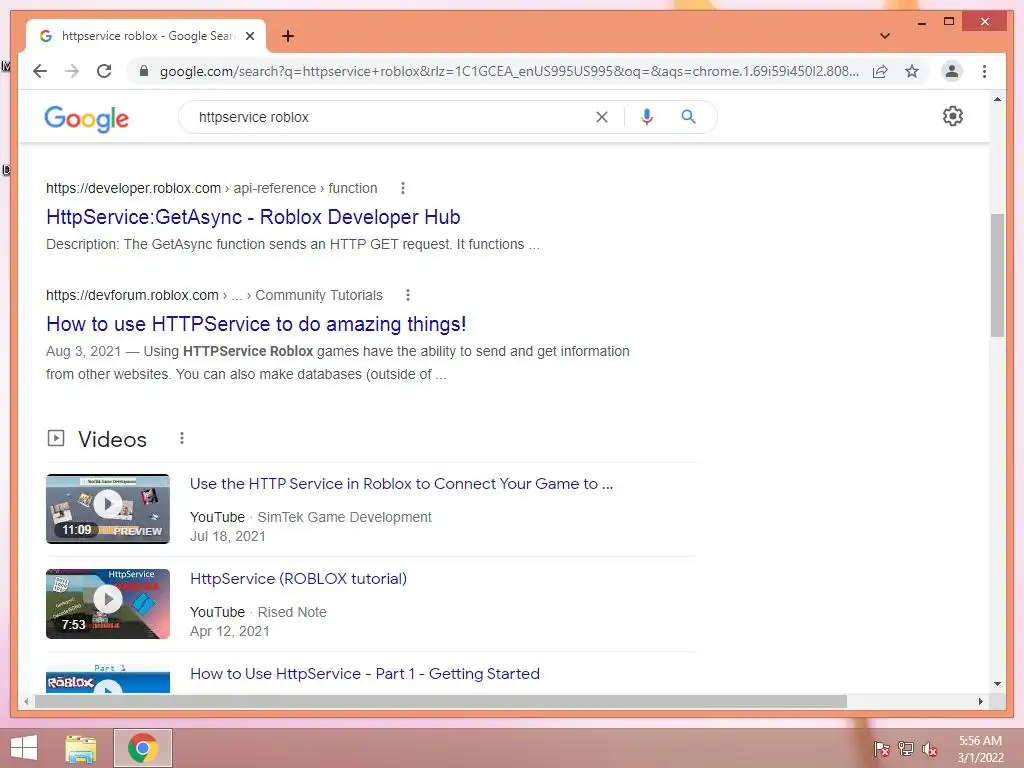This screenshot has height=768, width=1024.
Task: Open File Explorer from taskbar
Action: tap(81, 748)
